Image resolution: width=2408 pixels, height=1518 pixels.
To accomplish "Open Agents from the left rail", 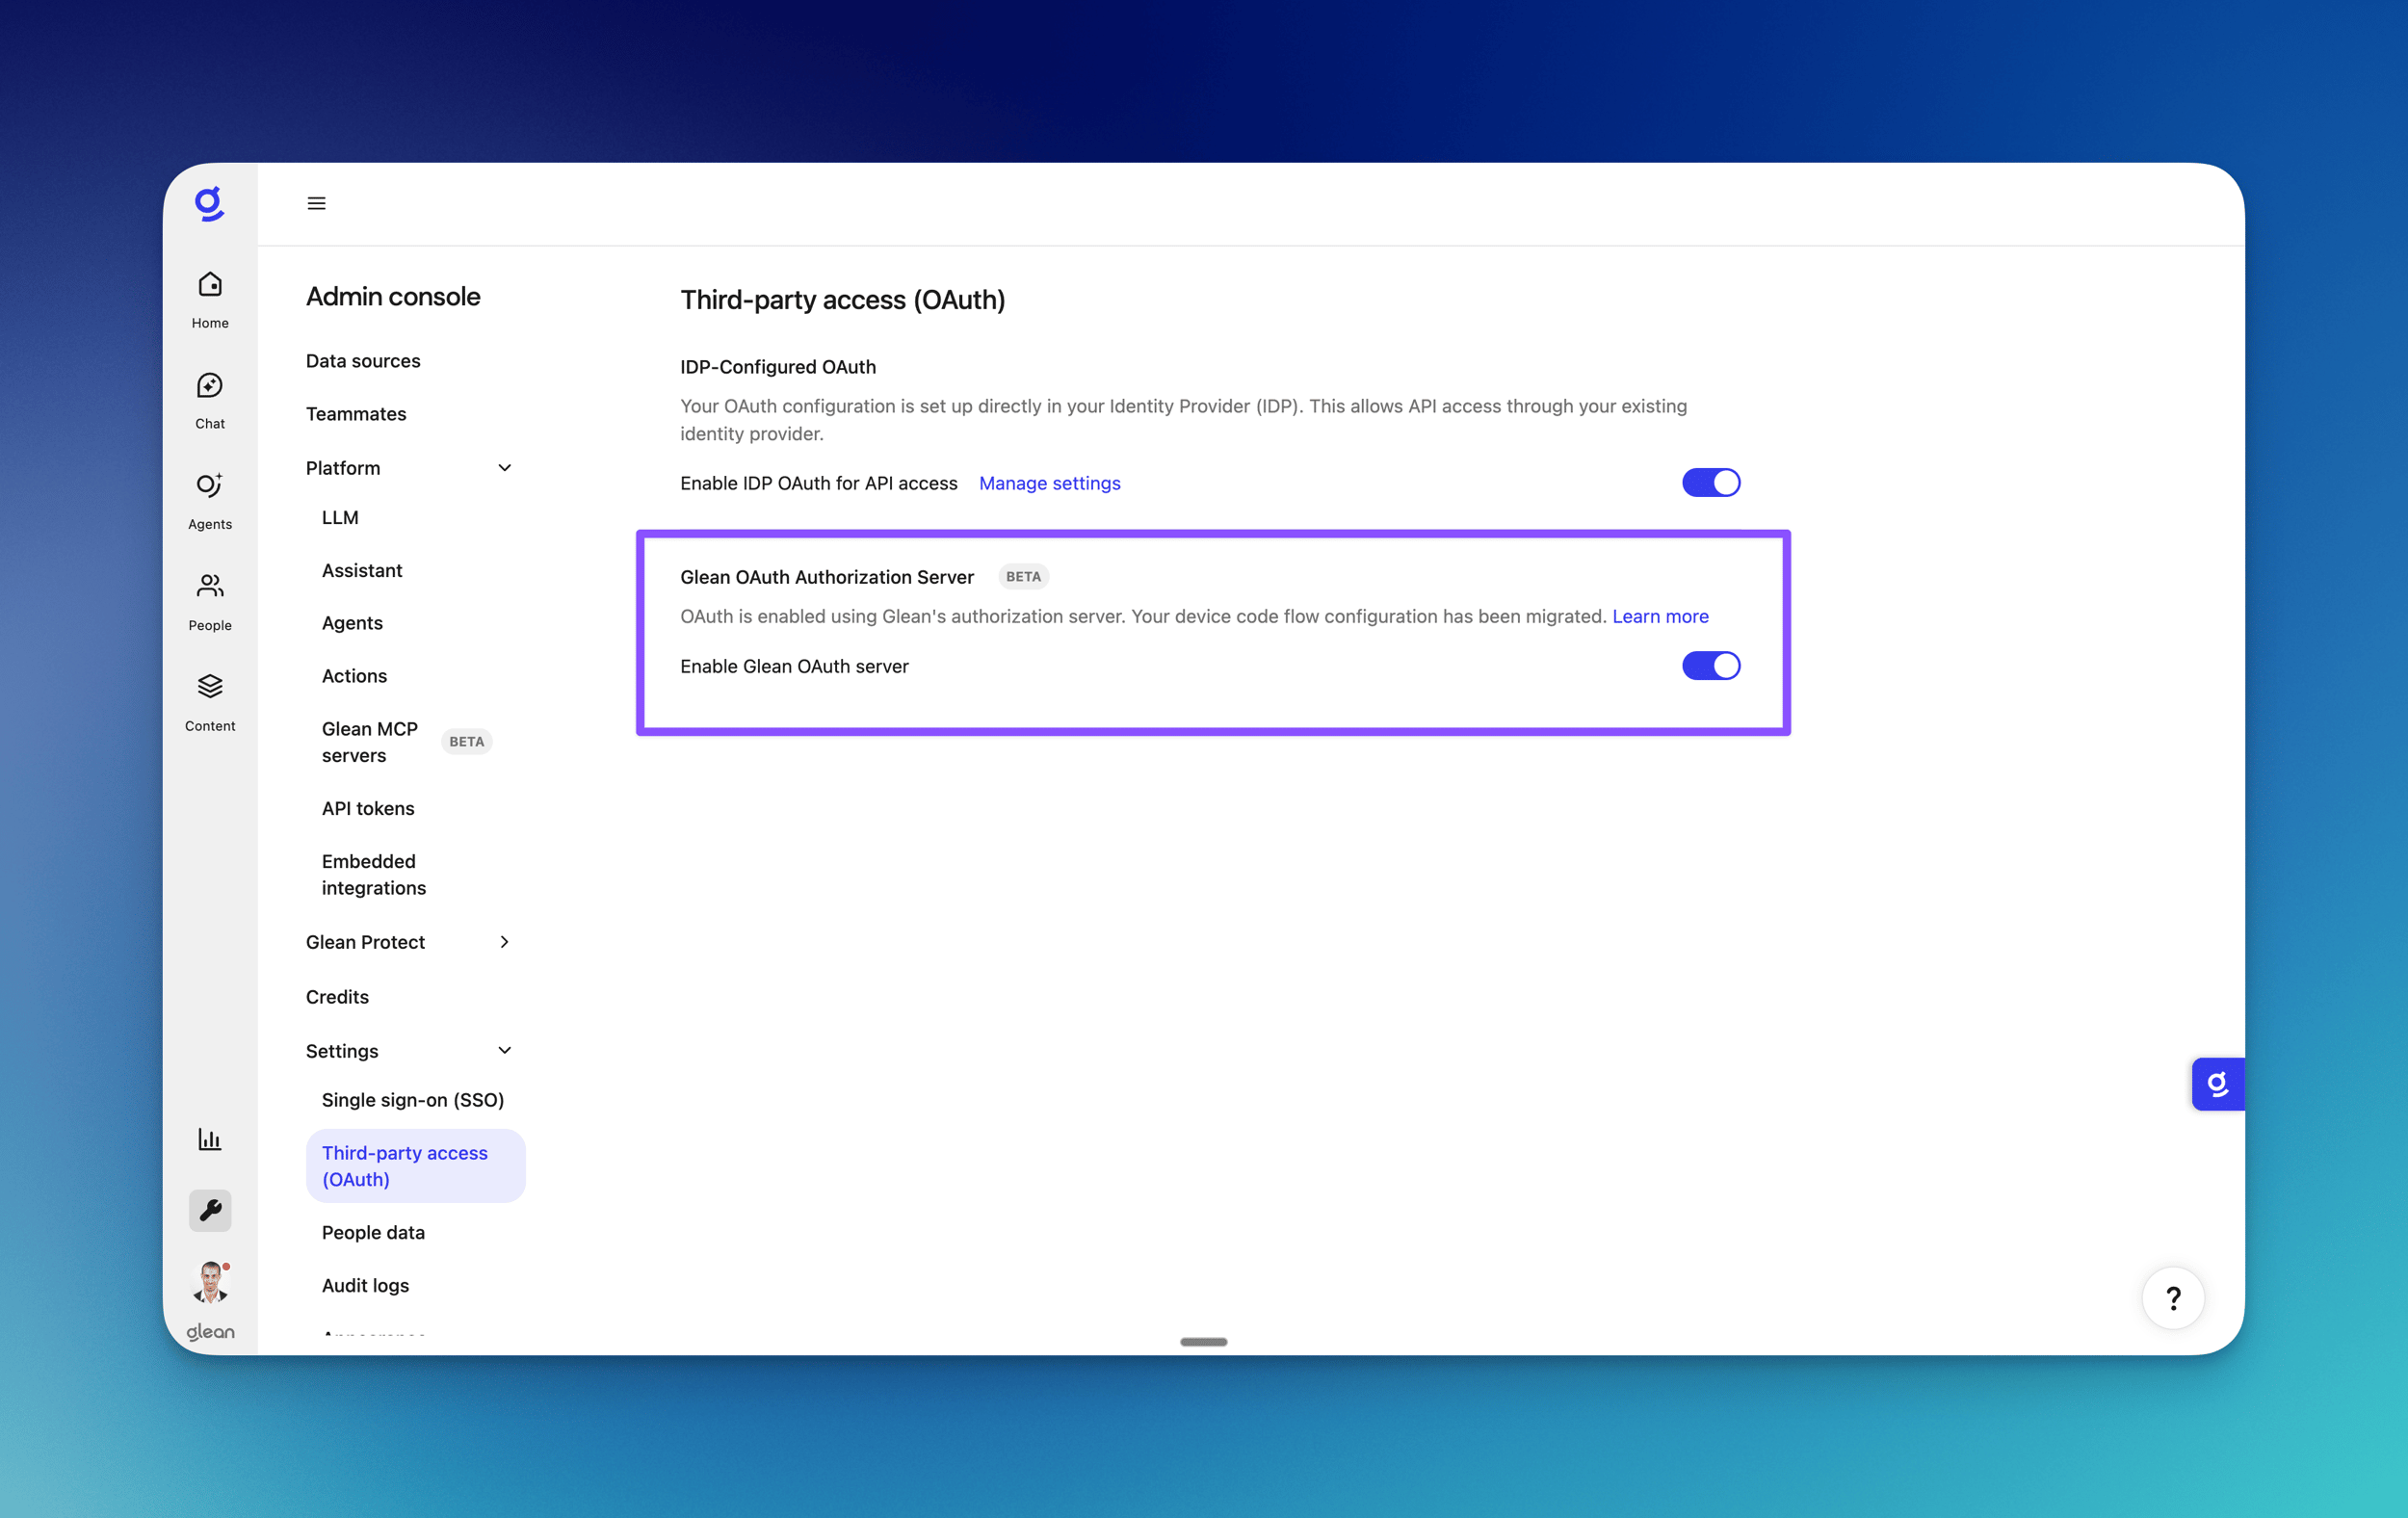I will tap(210, 501).
